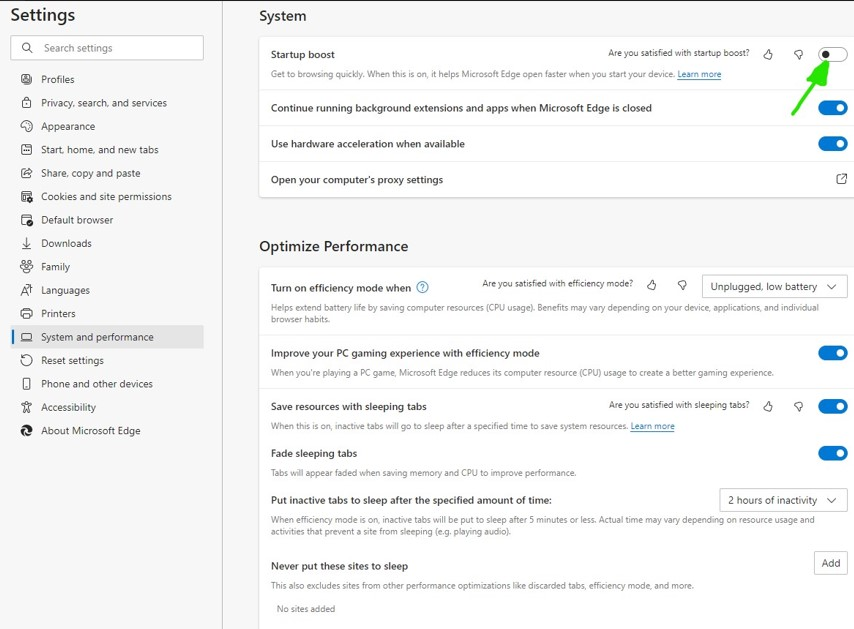
Task: Click thumbs down for startup boost
Action: tap(798, 54)
